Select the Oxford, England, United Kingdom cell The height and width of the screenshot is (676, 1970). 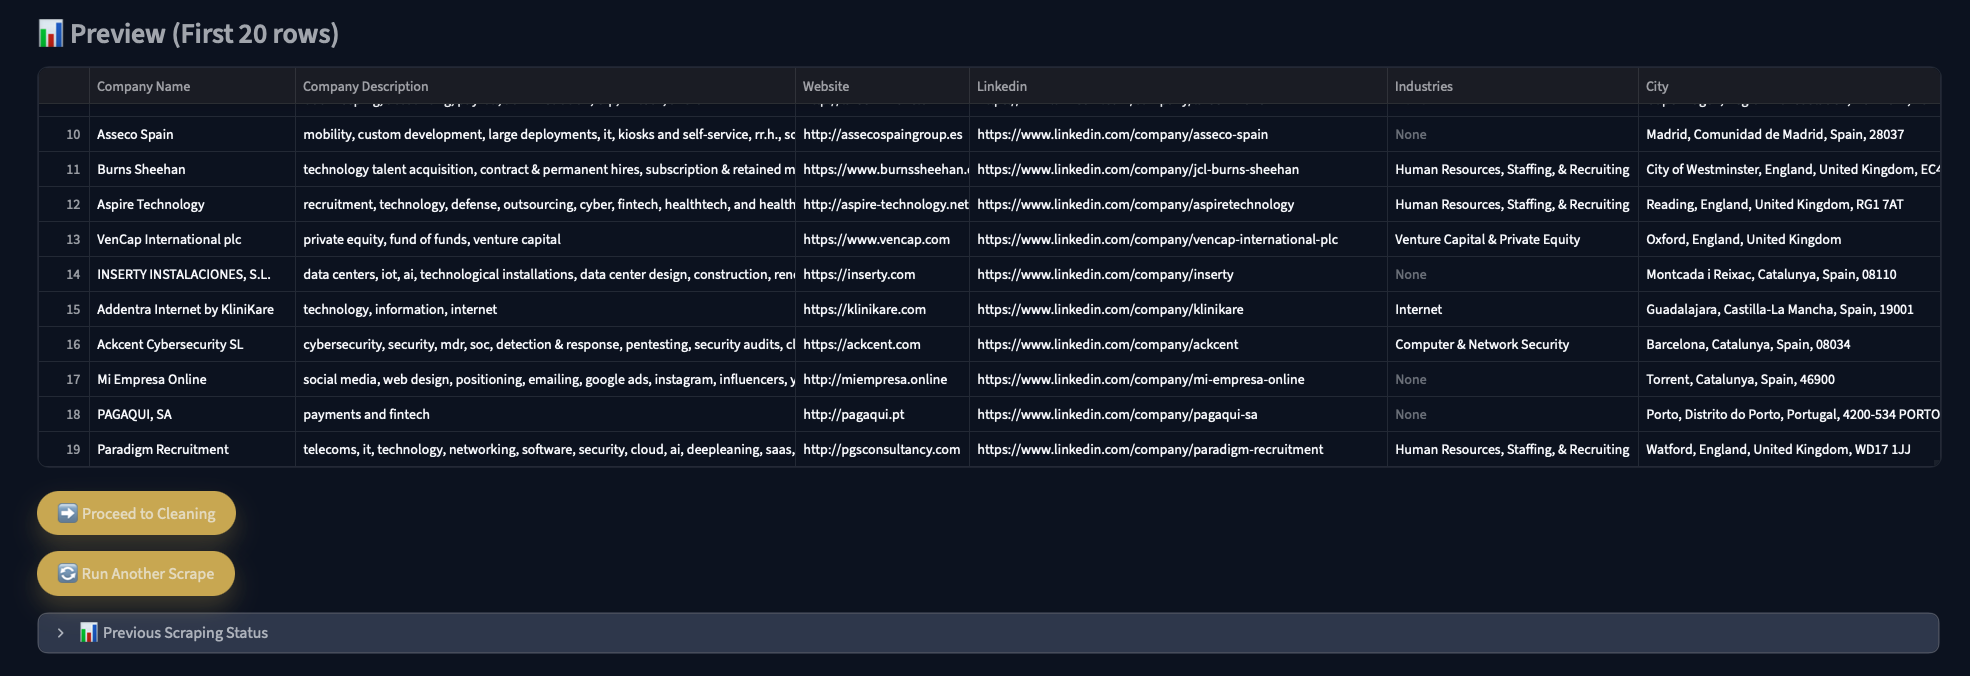tap(1789, 239)
